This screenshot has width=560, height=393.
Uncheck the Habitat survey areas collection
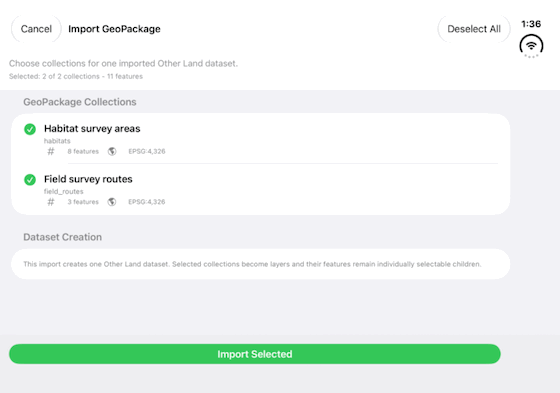[x=30, y=129]
